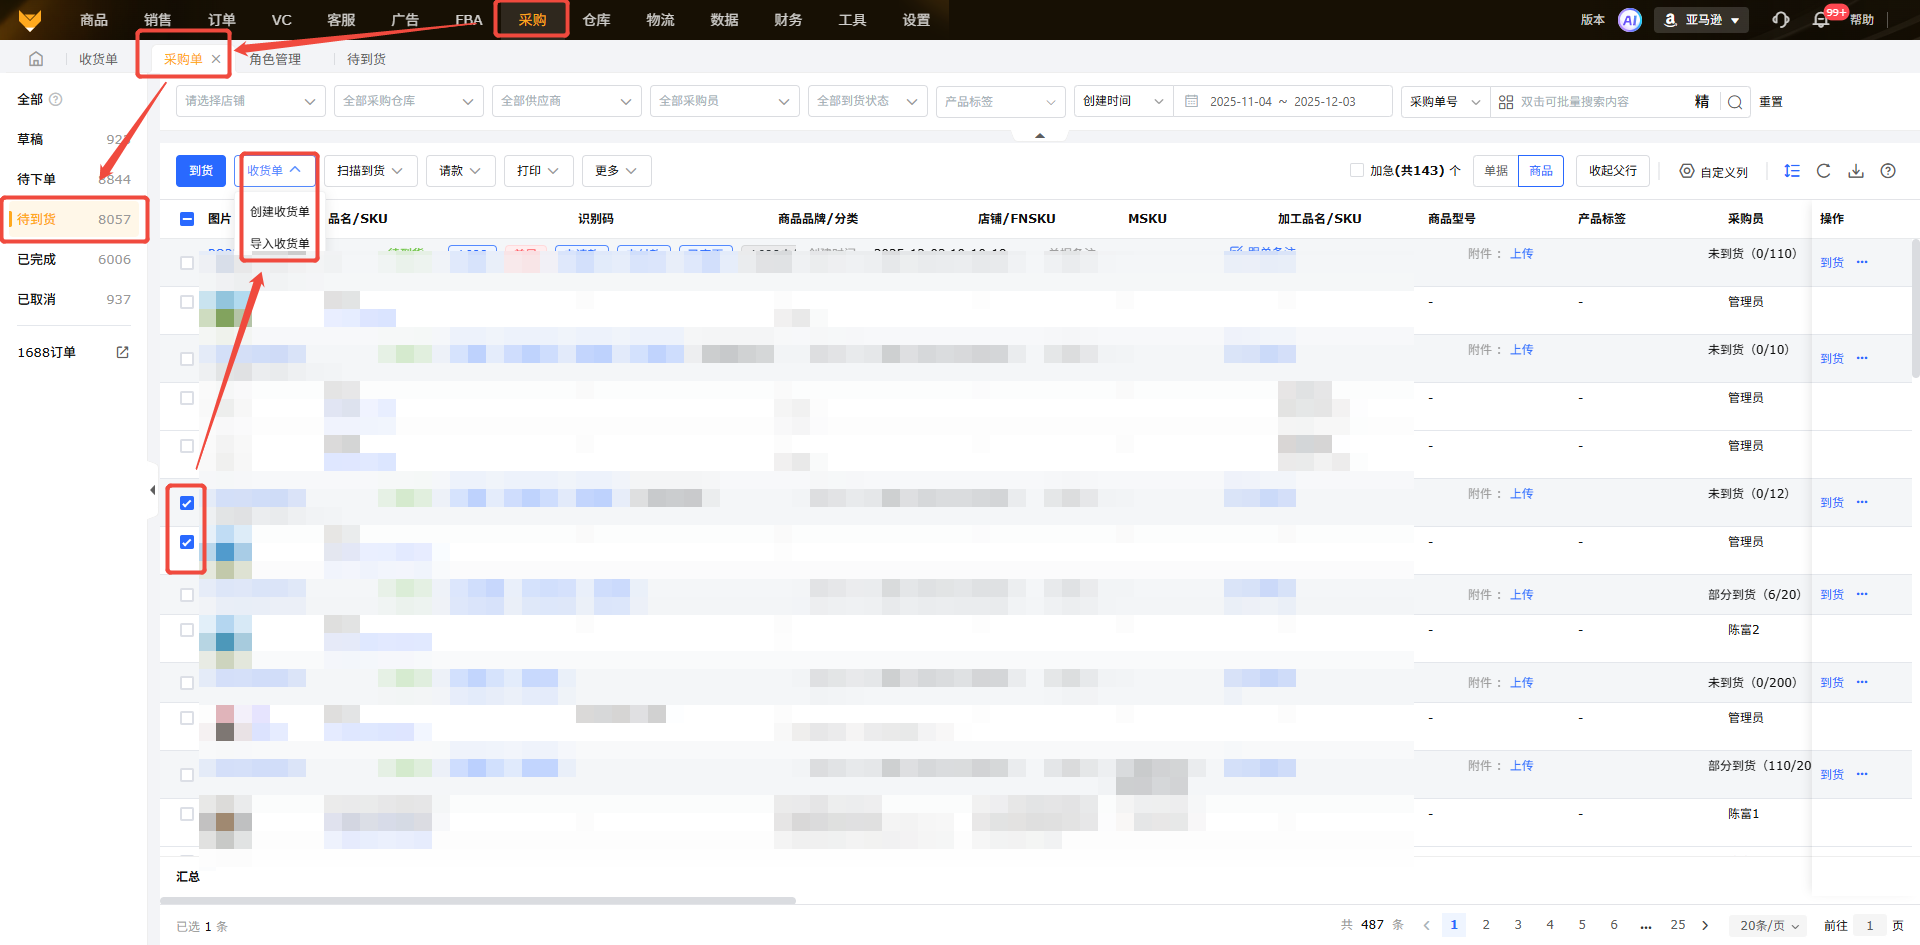Viewport: 1920px width, 945px height.
Task: Click the vertical scrollbar of the table
Action: click(x=1916, y=308)
